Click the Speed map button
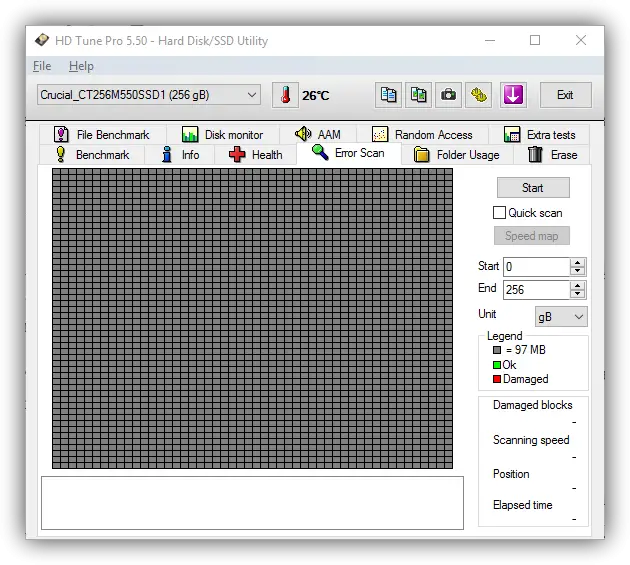The image size is (630, 565). point(532,235)
